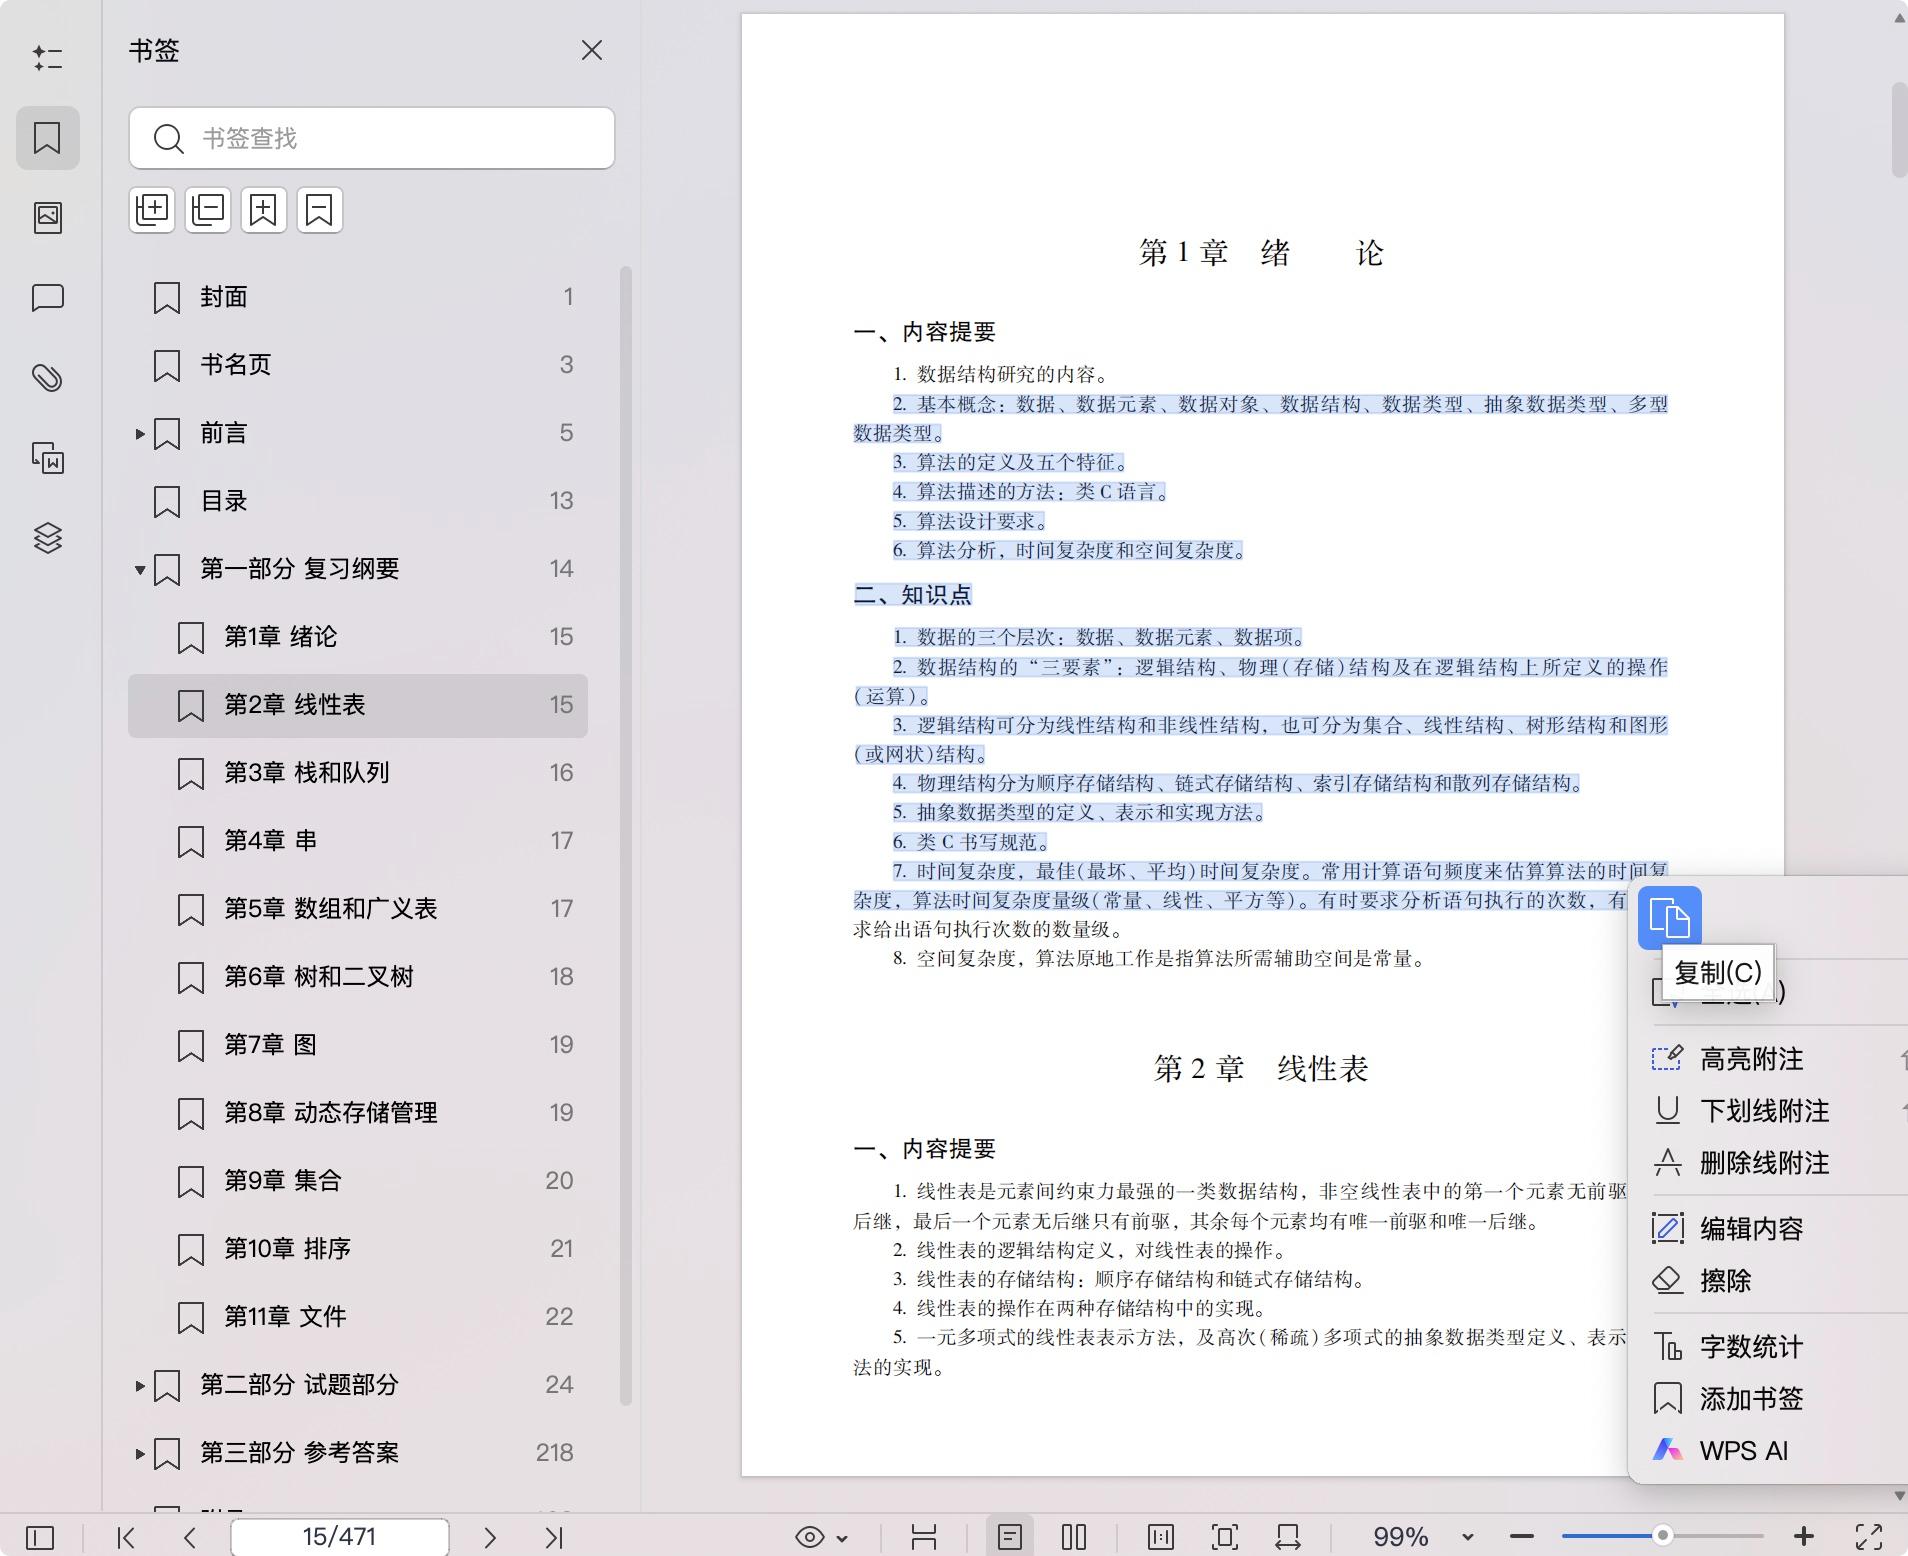
Task: Open the outline panel icon in sidebar
Action: coord(47,58)
